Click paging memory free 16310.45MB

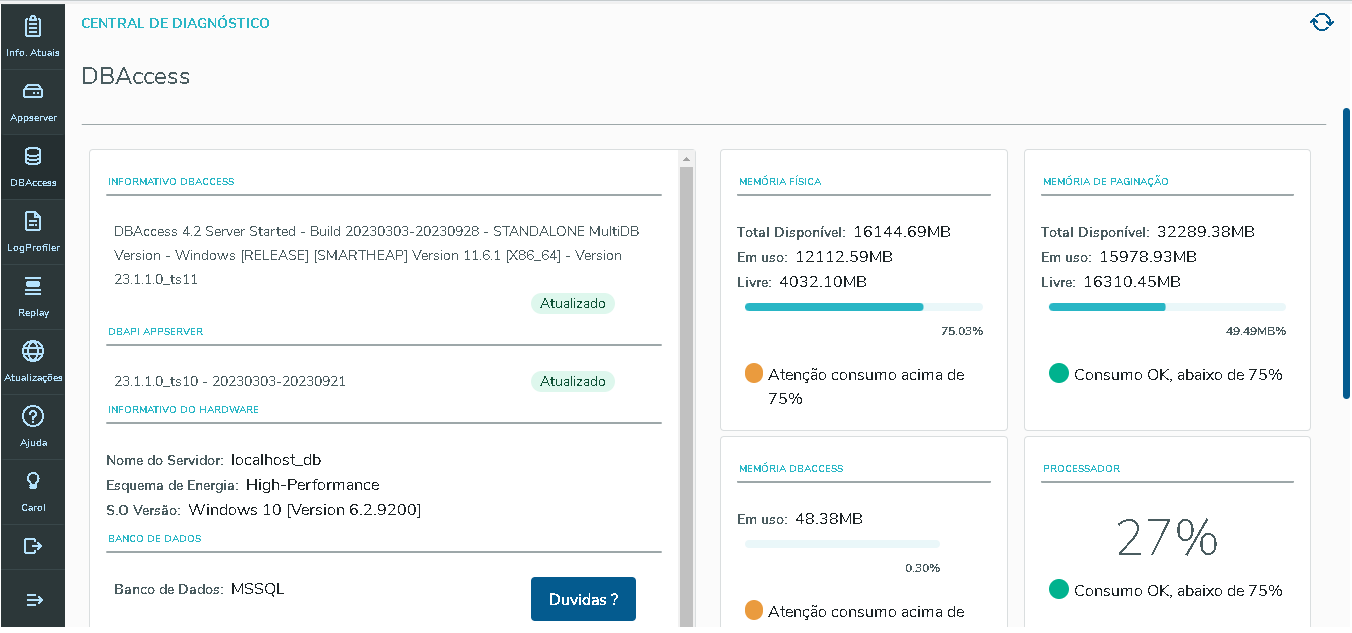(1130, 282)
